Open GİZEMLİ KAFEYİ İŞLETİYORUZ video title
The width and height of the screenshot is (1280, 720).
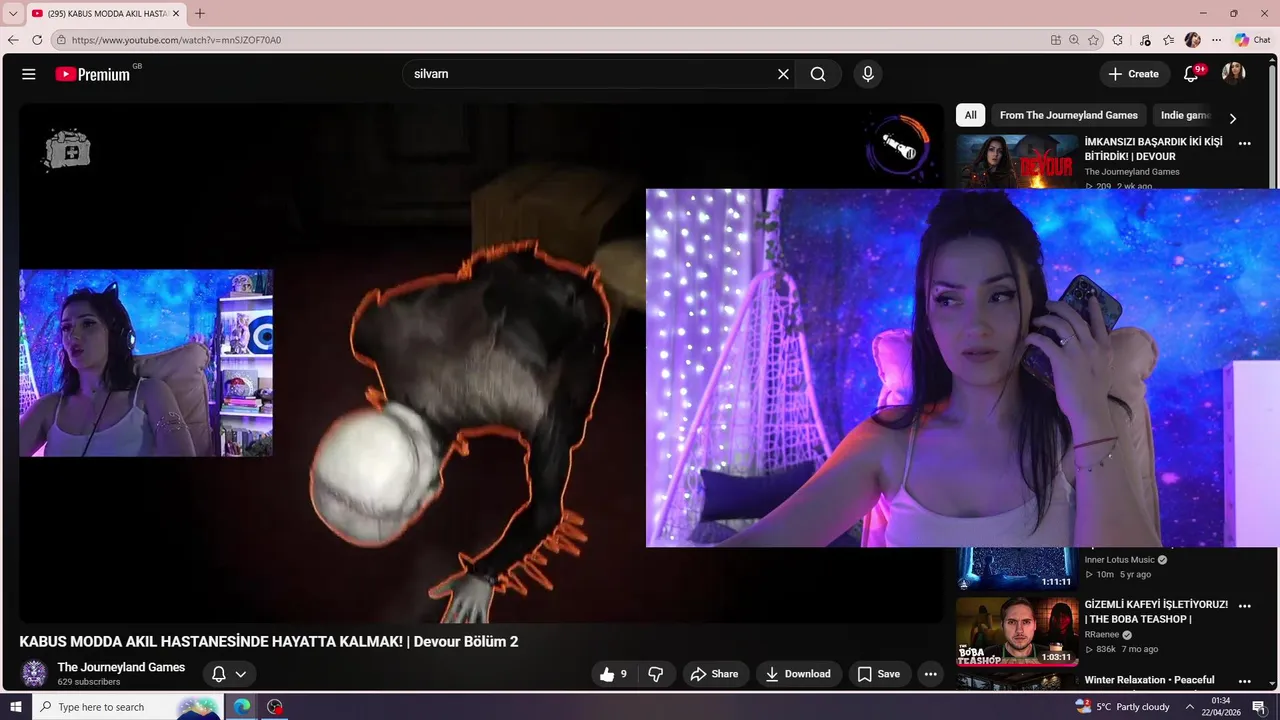(x=1157, y=611)
